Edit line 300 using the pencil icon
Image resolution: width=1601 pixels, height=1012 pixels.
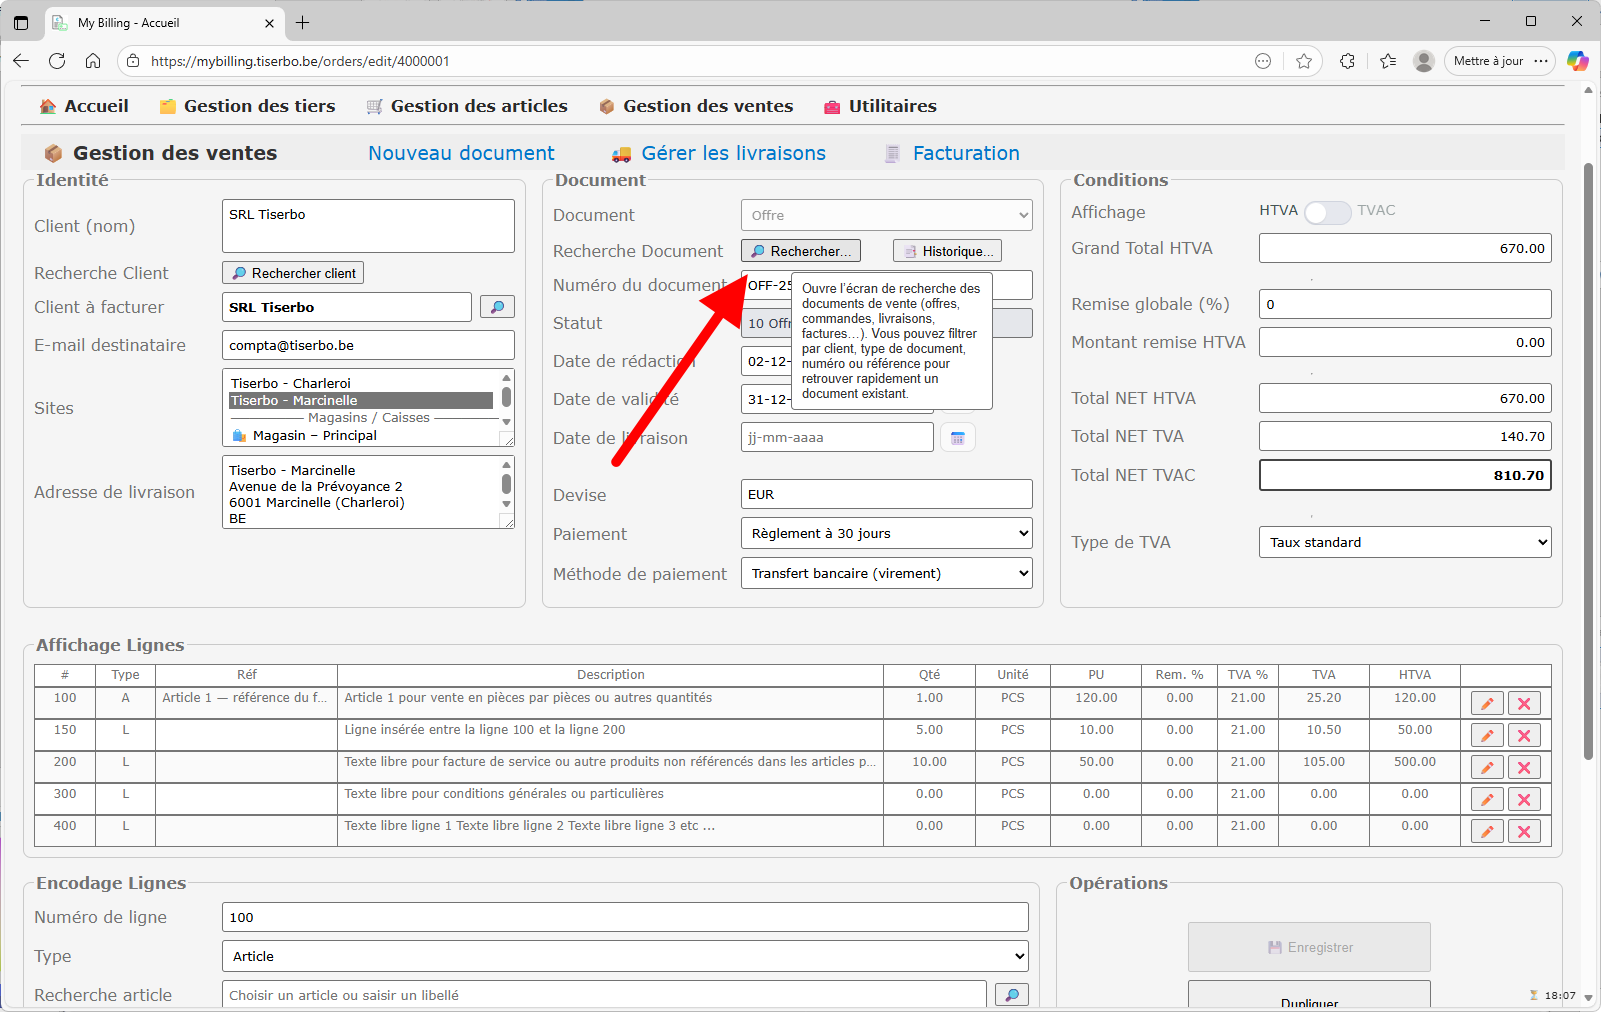(x=1487, y=800)
